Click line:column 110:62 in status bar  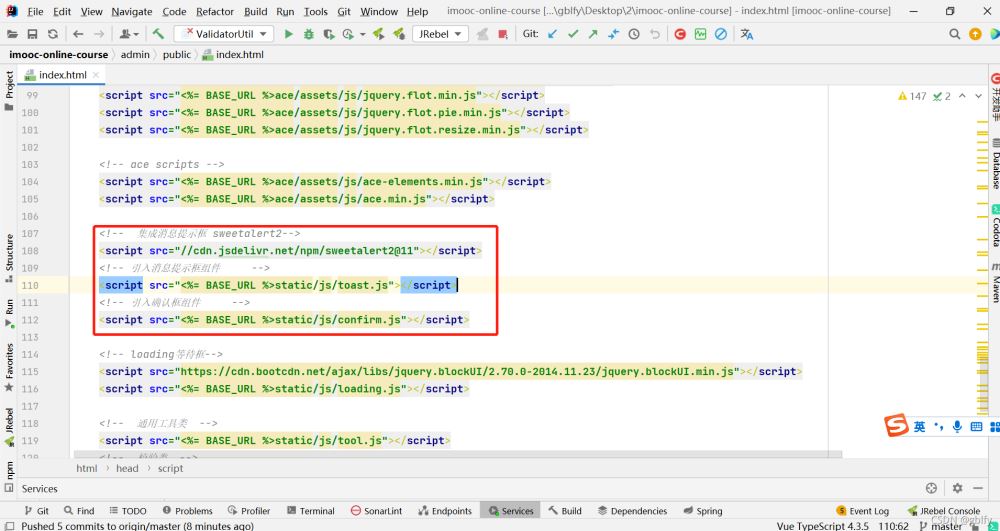[892, 526]
